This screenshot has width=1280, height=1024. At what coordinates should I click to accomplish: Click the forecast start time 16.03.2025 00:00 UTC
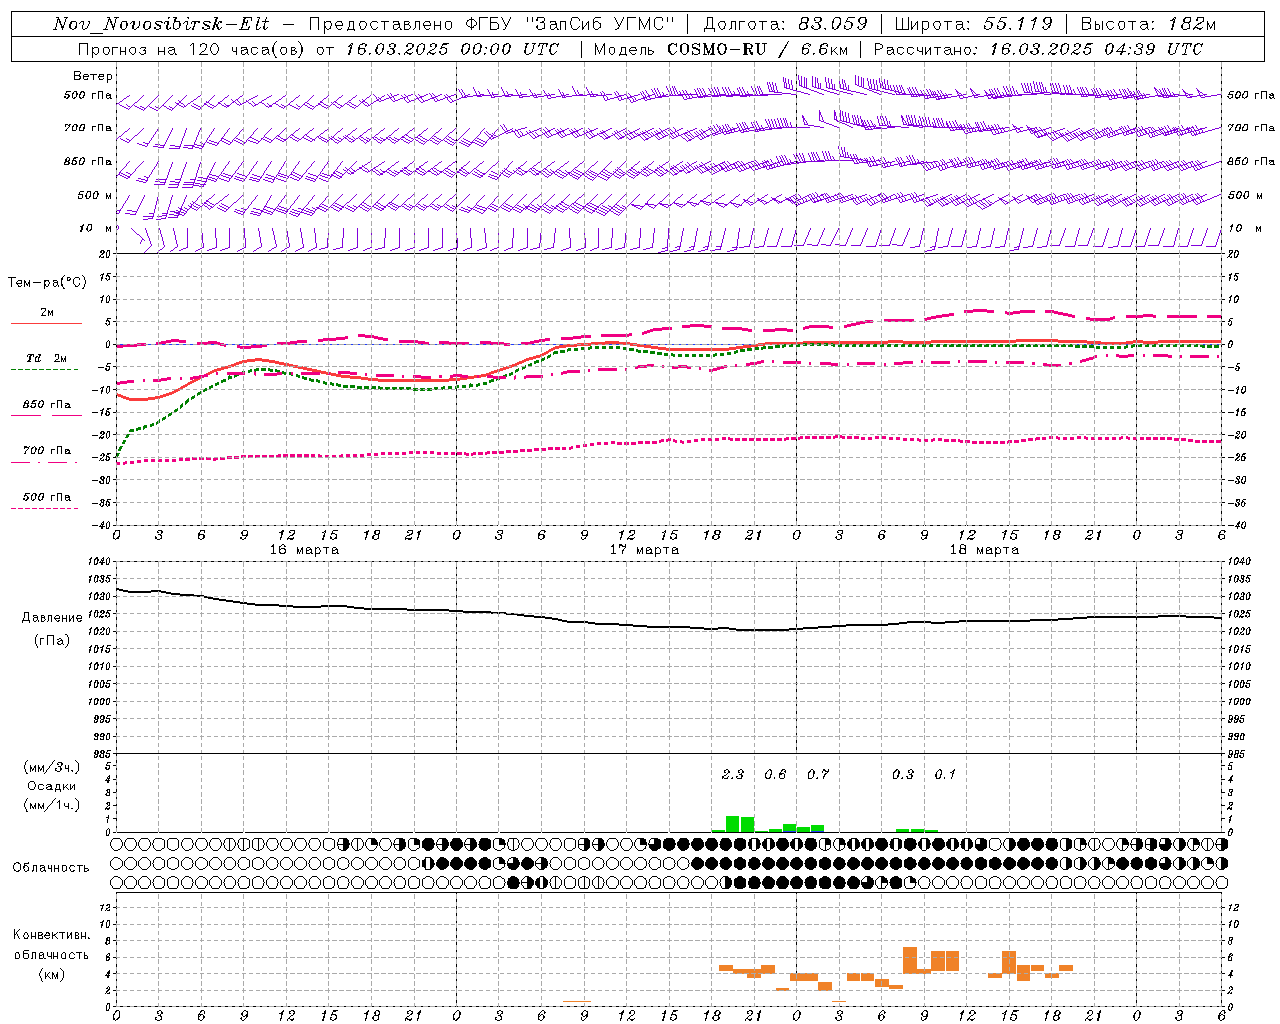tap(452, 49)
